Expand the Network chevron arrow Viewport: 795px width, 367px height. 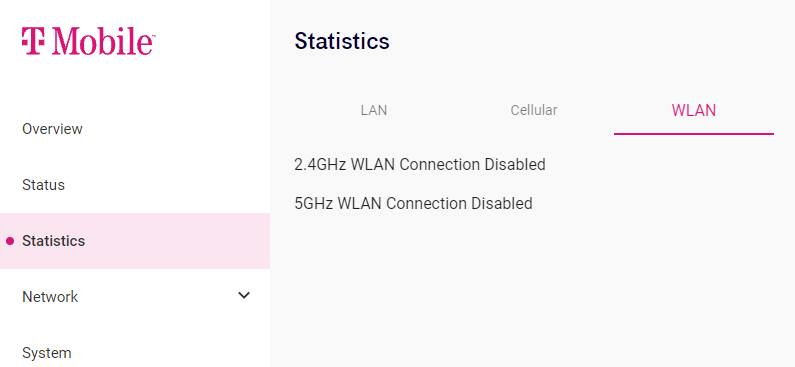(244, 295)
